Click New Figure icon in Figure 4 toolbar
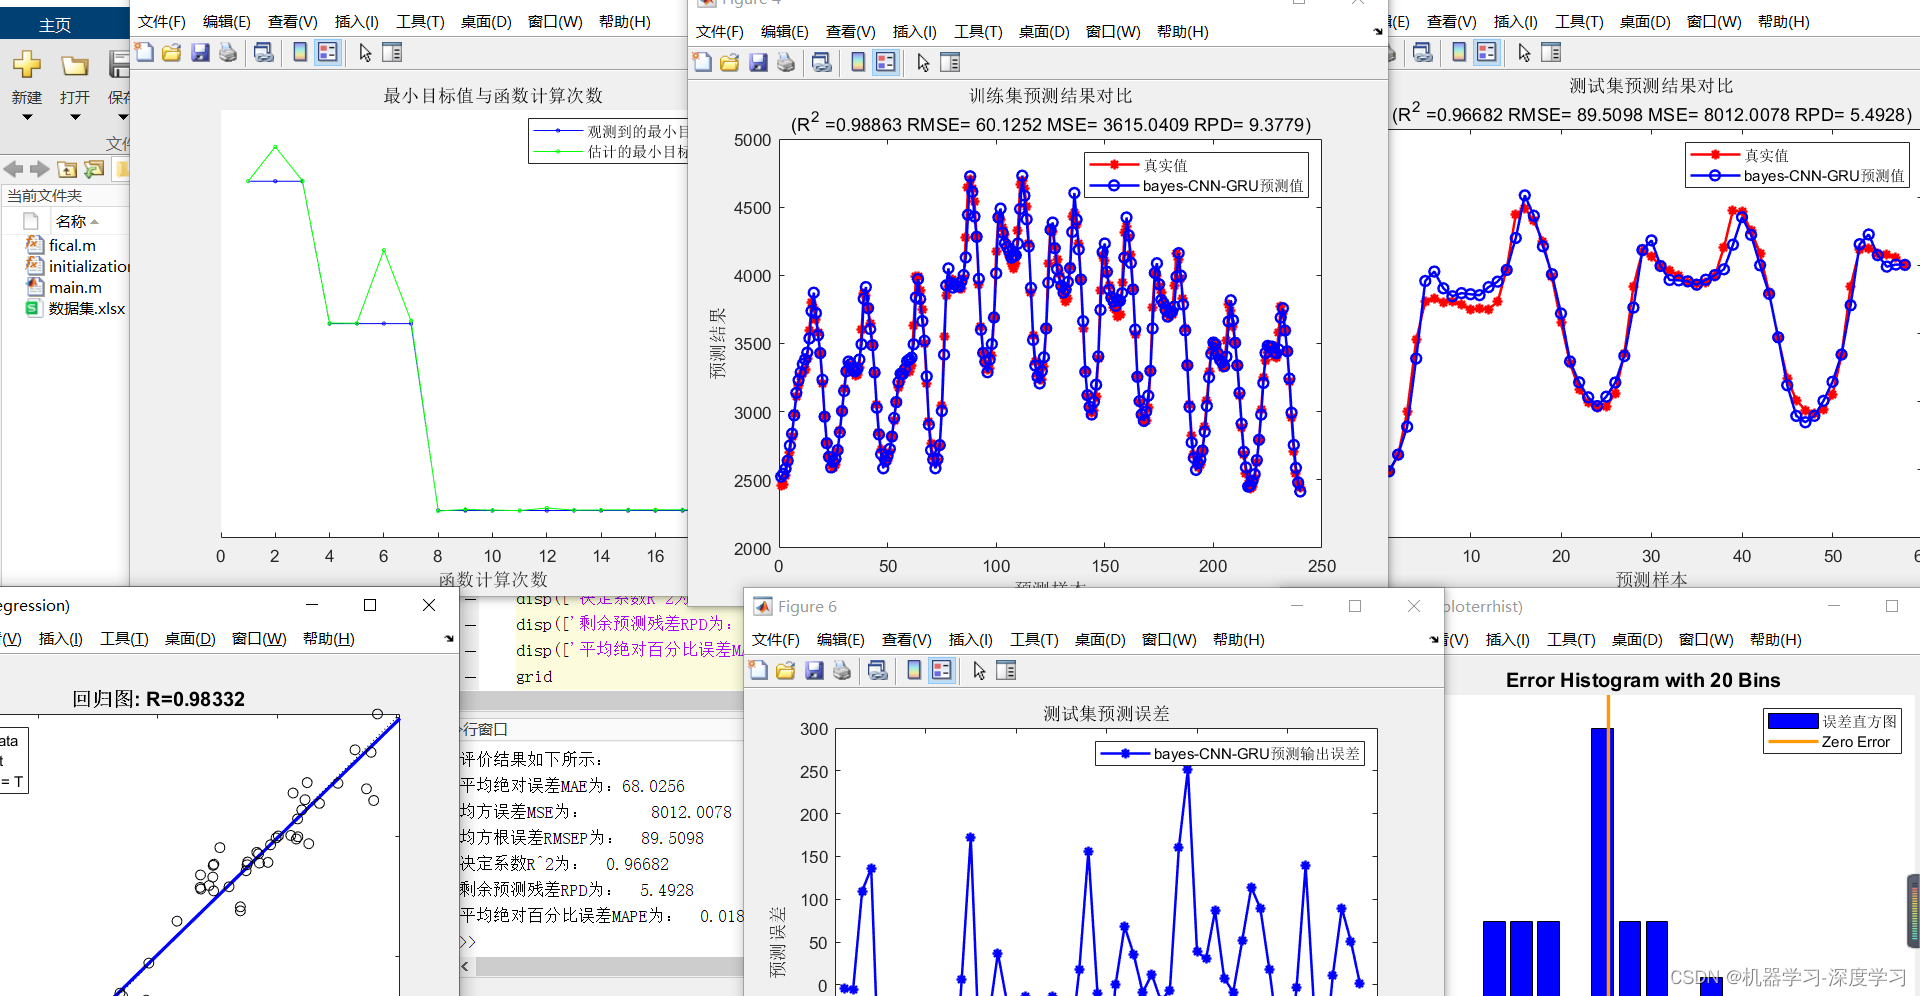1920x996 pixels. (x=703, y=62)
